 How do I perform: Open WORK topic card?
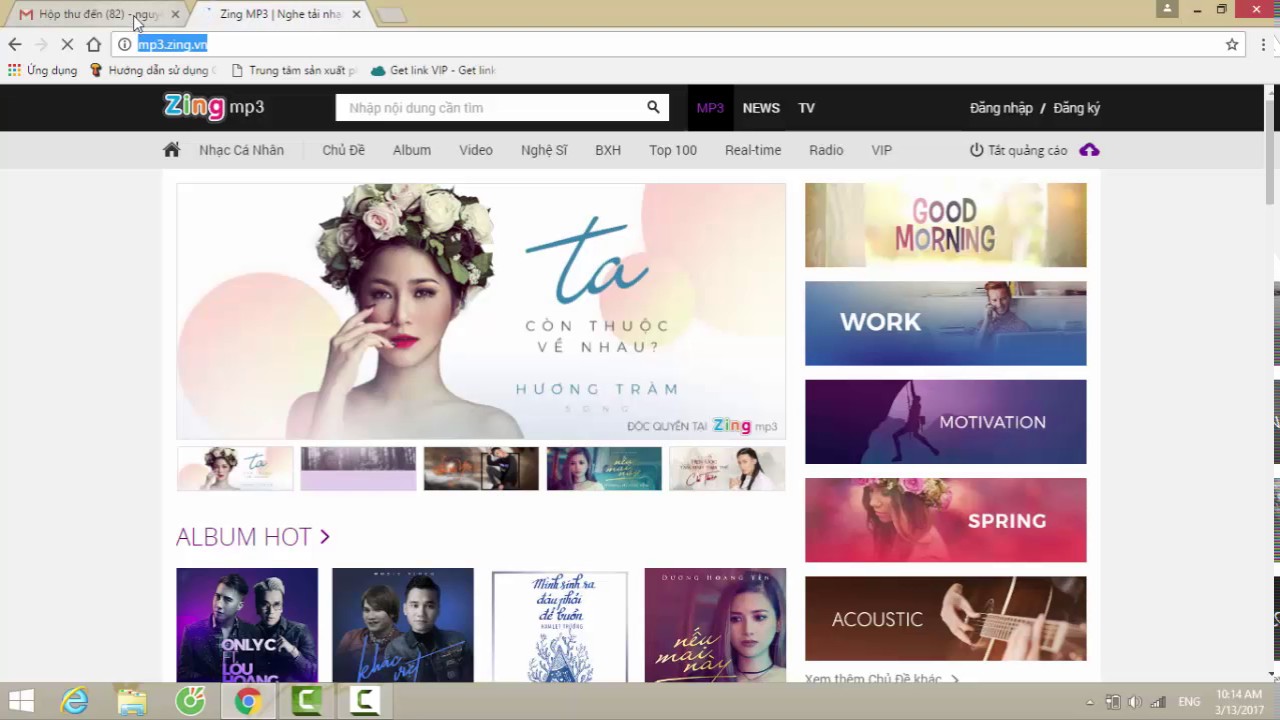point(945,323)
